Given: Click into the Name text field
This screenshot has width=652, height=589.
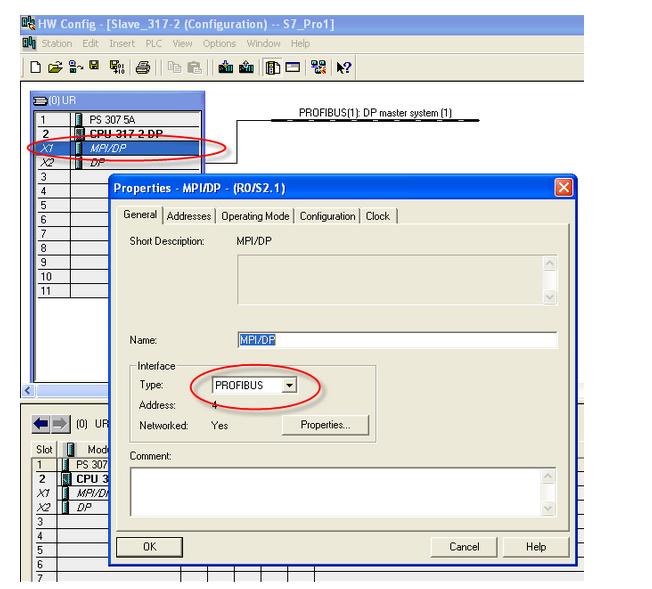Looking at the screenshot, I should coord(396,340).
